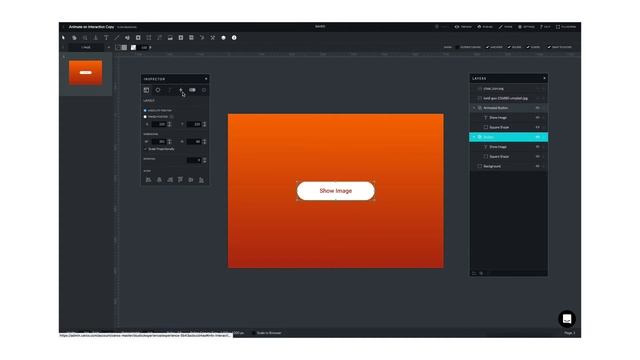This screenshot has width=640, height=360.
Task: Select the orange page thumbnail
Action: coord(85,73)
